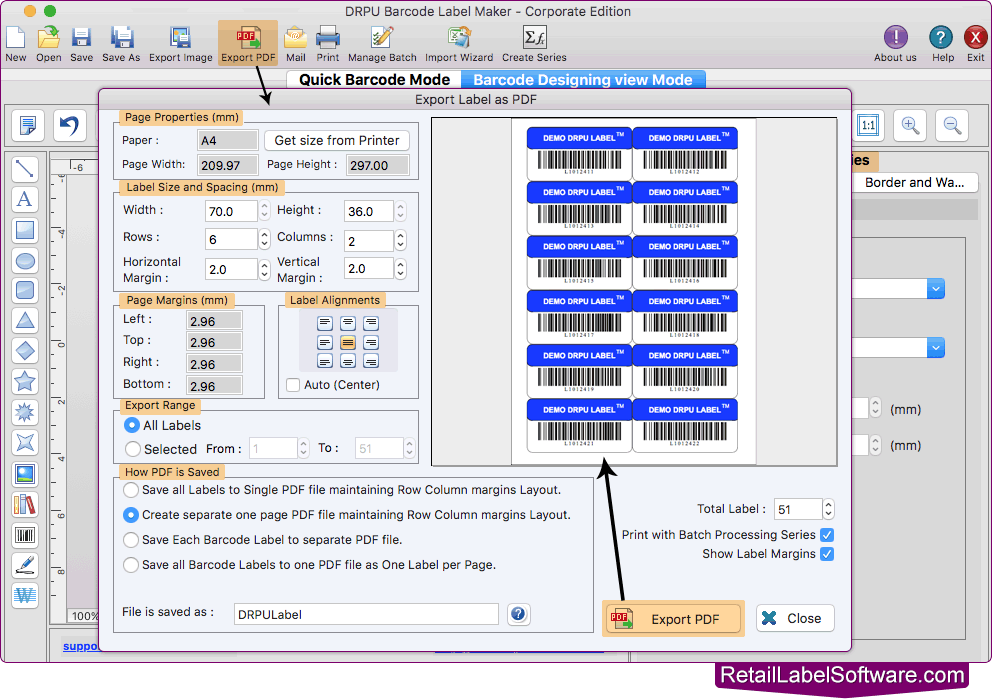Select the Selected export range option
Screen dimensions: 992x699
click(x=131, y=448)
